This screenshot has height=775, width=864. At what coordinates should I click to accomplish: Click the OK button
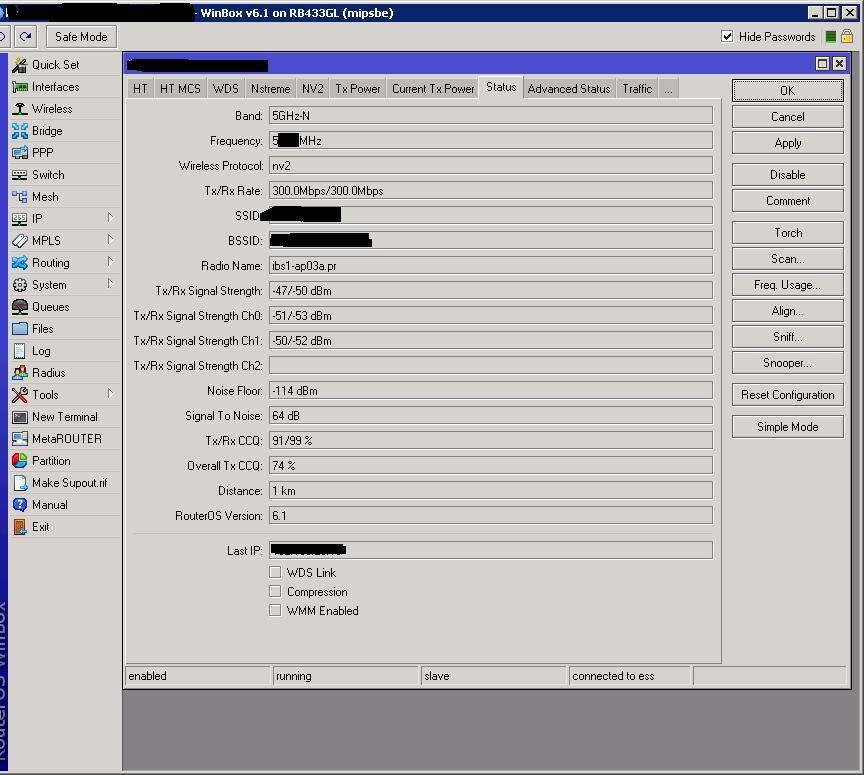coord(787,90)
